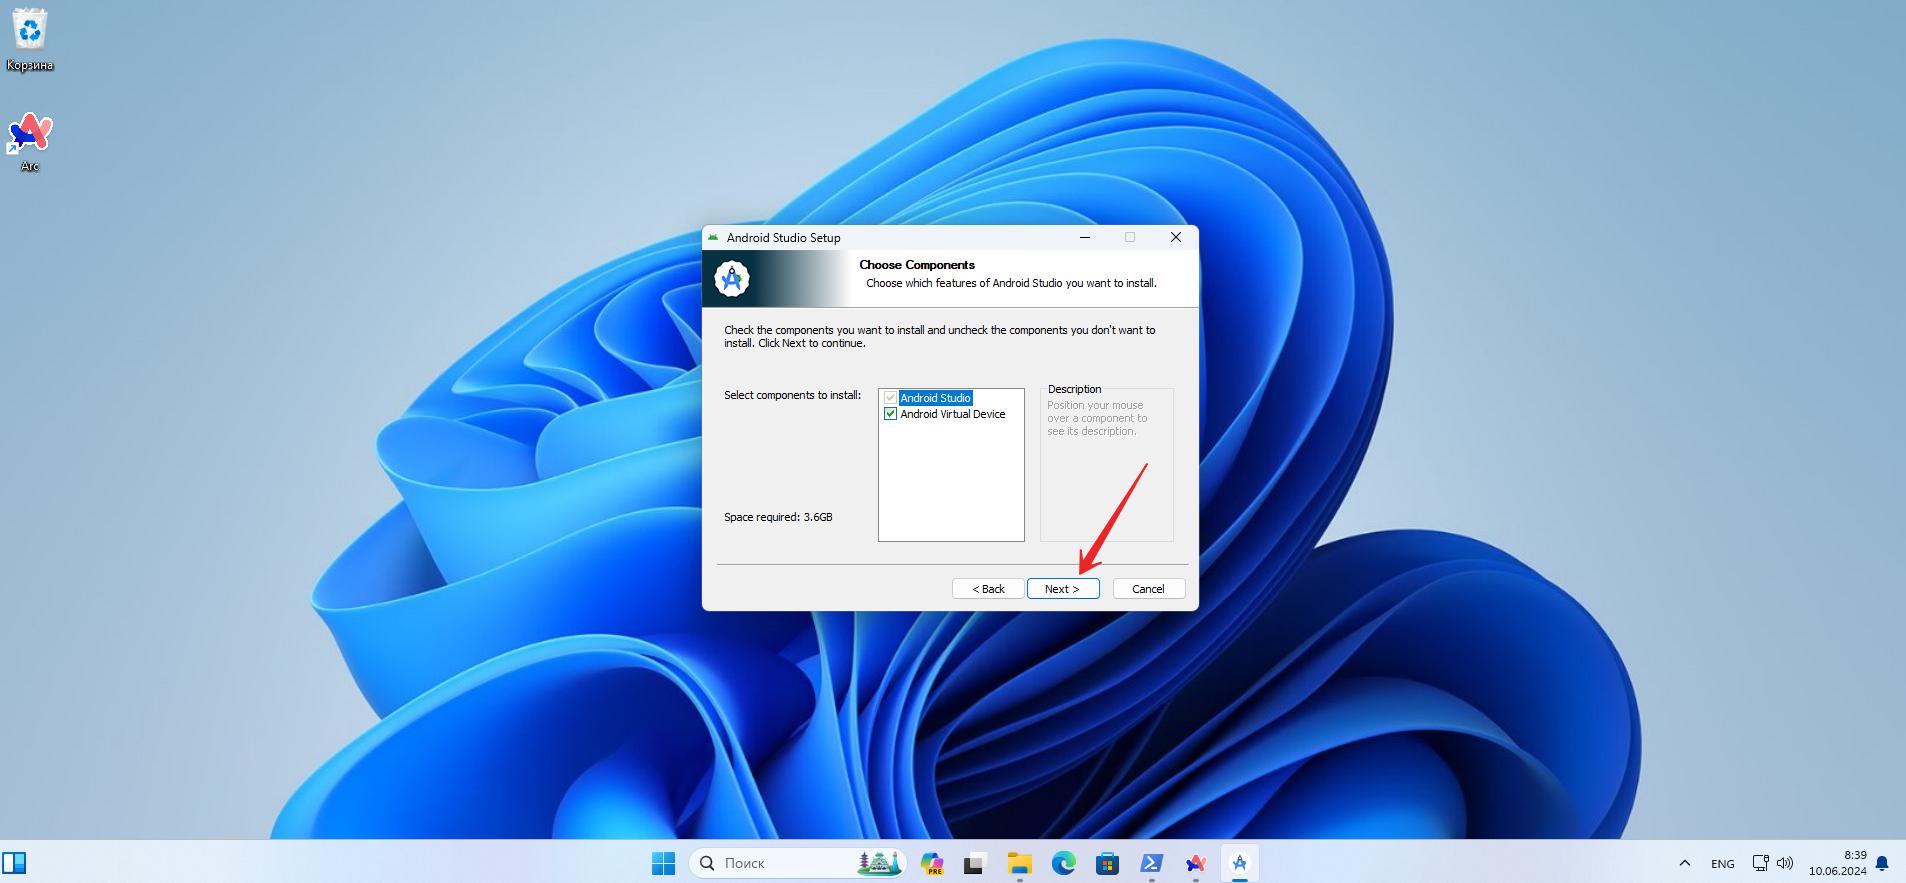Screen dimensions: 1906x883
Task: Click the Android Studio installer taskbar icon
Action: tap(1239, 863)
